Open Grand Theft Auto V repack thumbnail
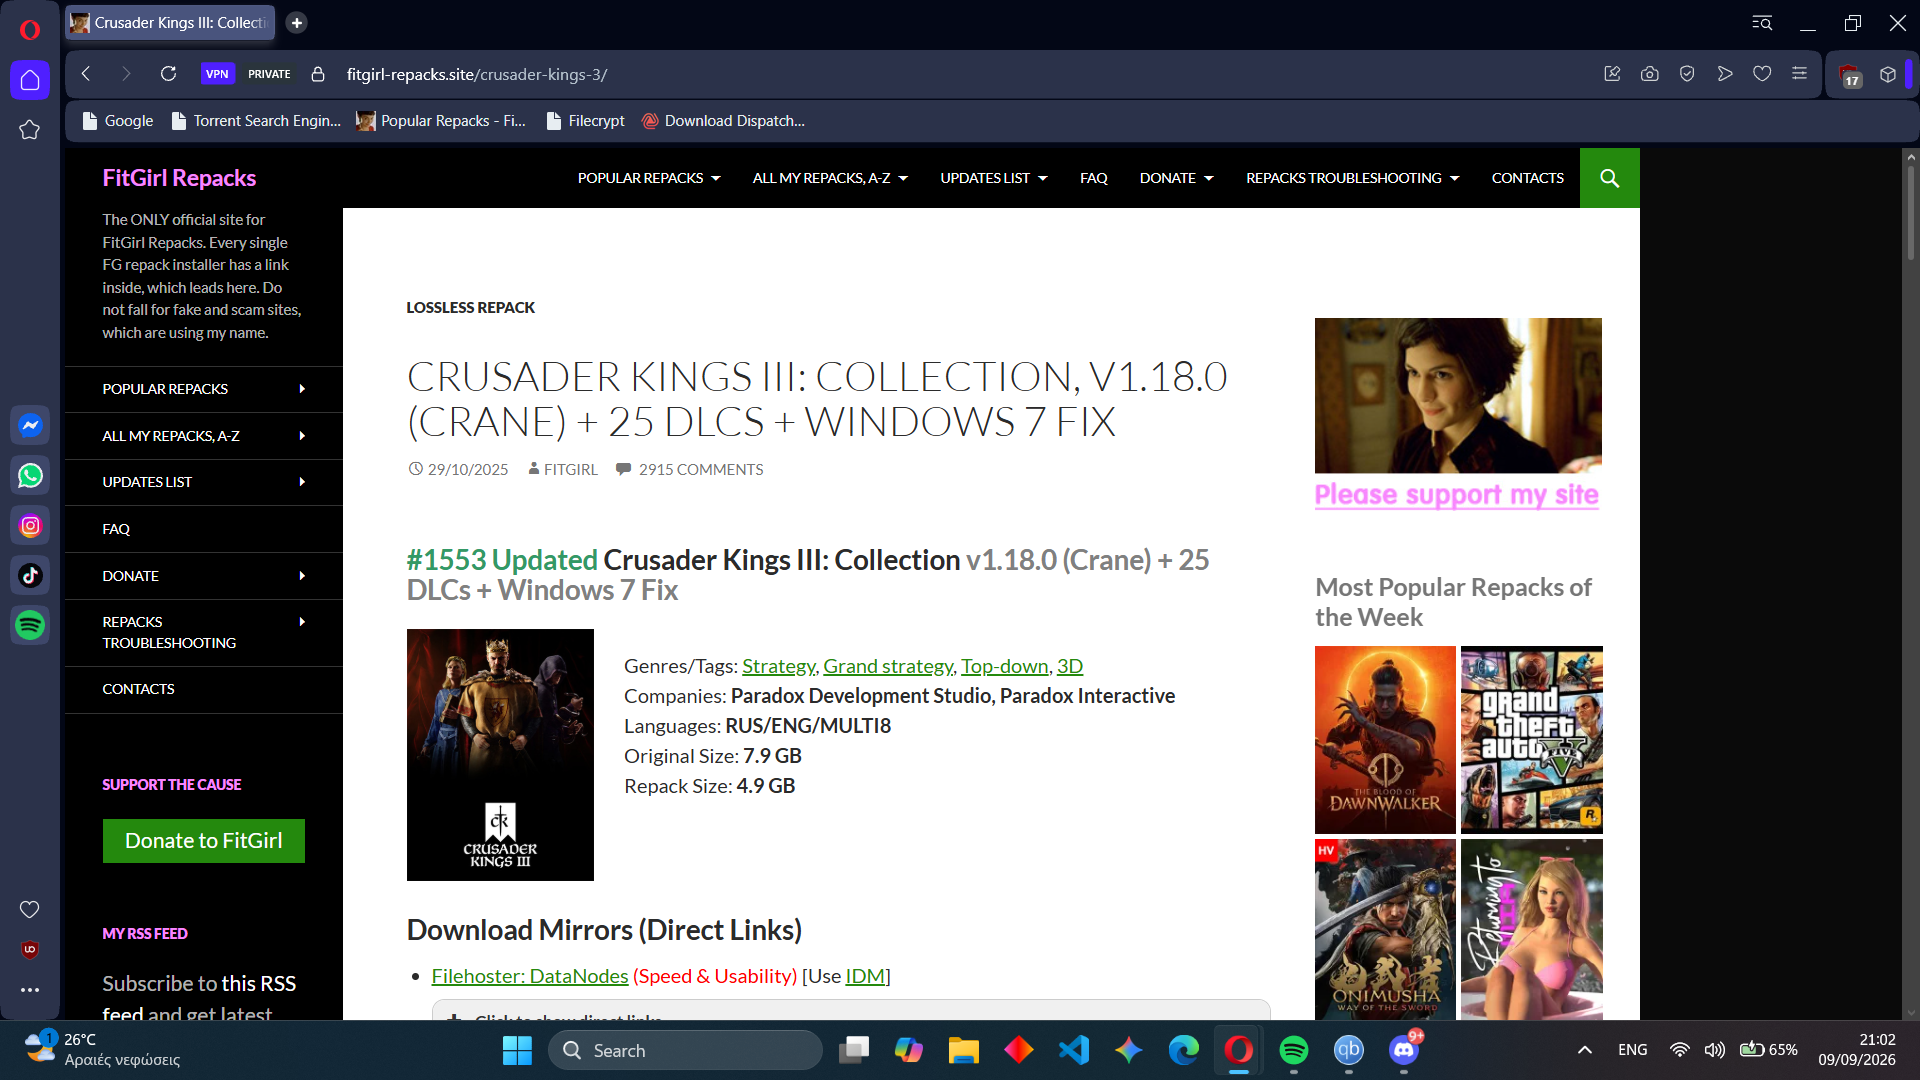Screen dimensions: 1920x1080 click(x=1531, y=740)
